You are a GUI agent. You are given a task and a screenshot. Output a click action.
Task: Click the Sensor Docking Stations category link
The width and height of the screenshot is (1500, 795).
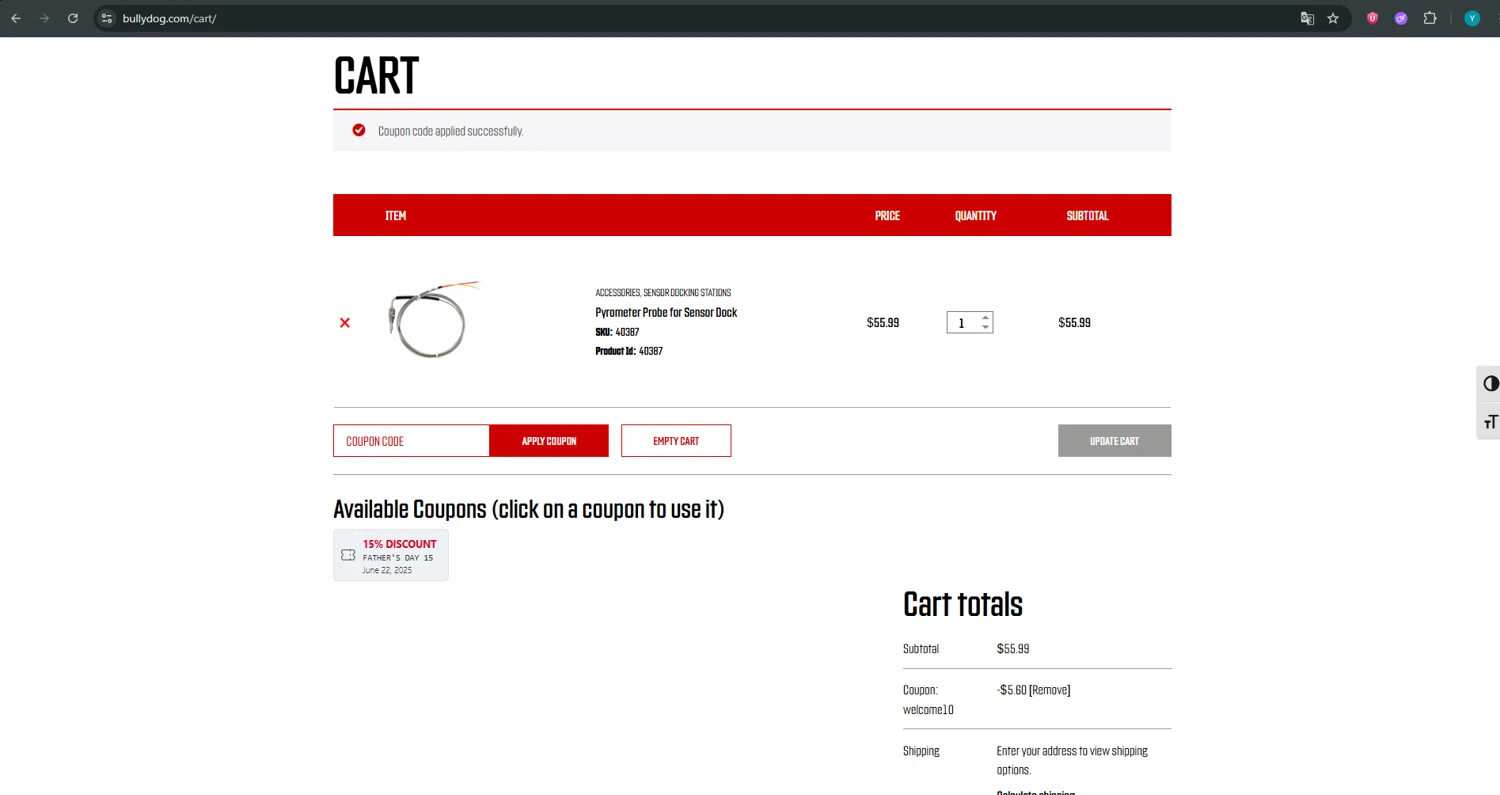tap(687, 293)
